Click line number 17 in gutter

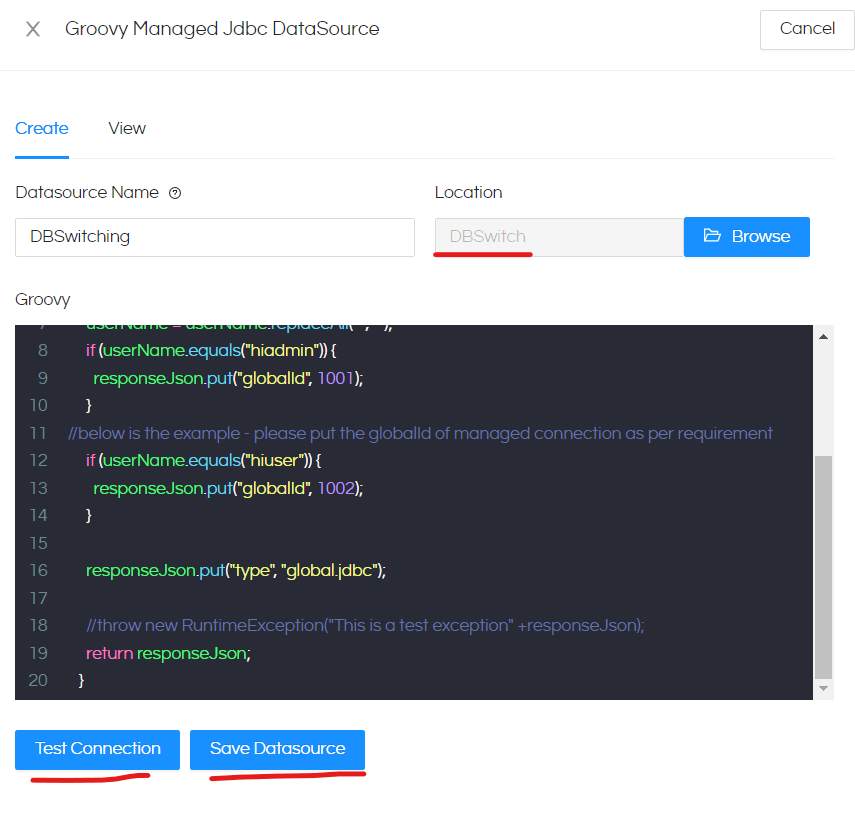tap(38, 598)
